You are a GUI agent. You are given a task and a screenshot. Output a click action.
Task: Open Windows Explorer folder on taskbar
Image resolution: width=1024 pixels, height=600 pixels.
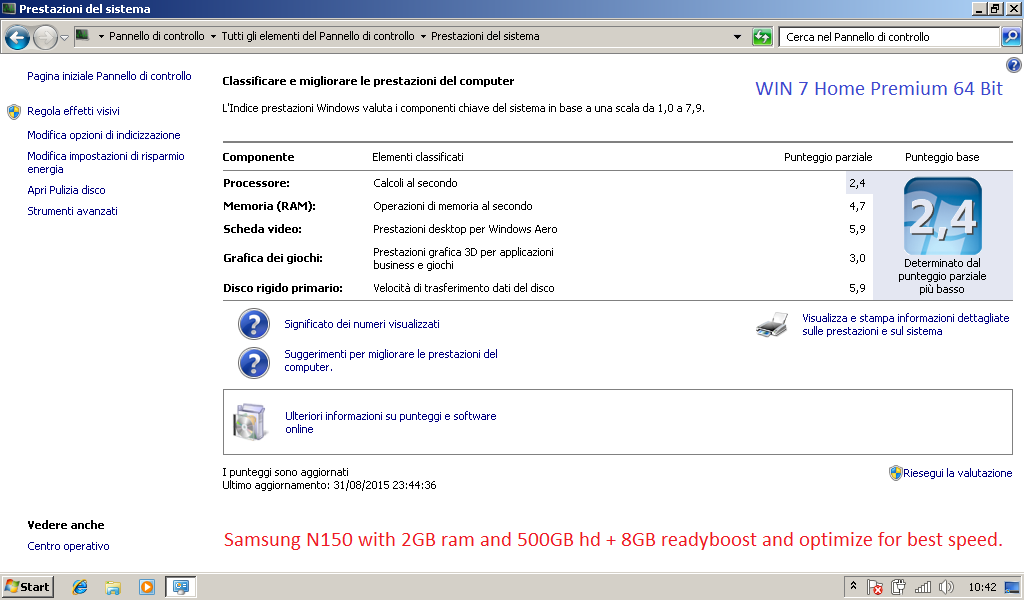point(113,587)
